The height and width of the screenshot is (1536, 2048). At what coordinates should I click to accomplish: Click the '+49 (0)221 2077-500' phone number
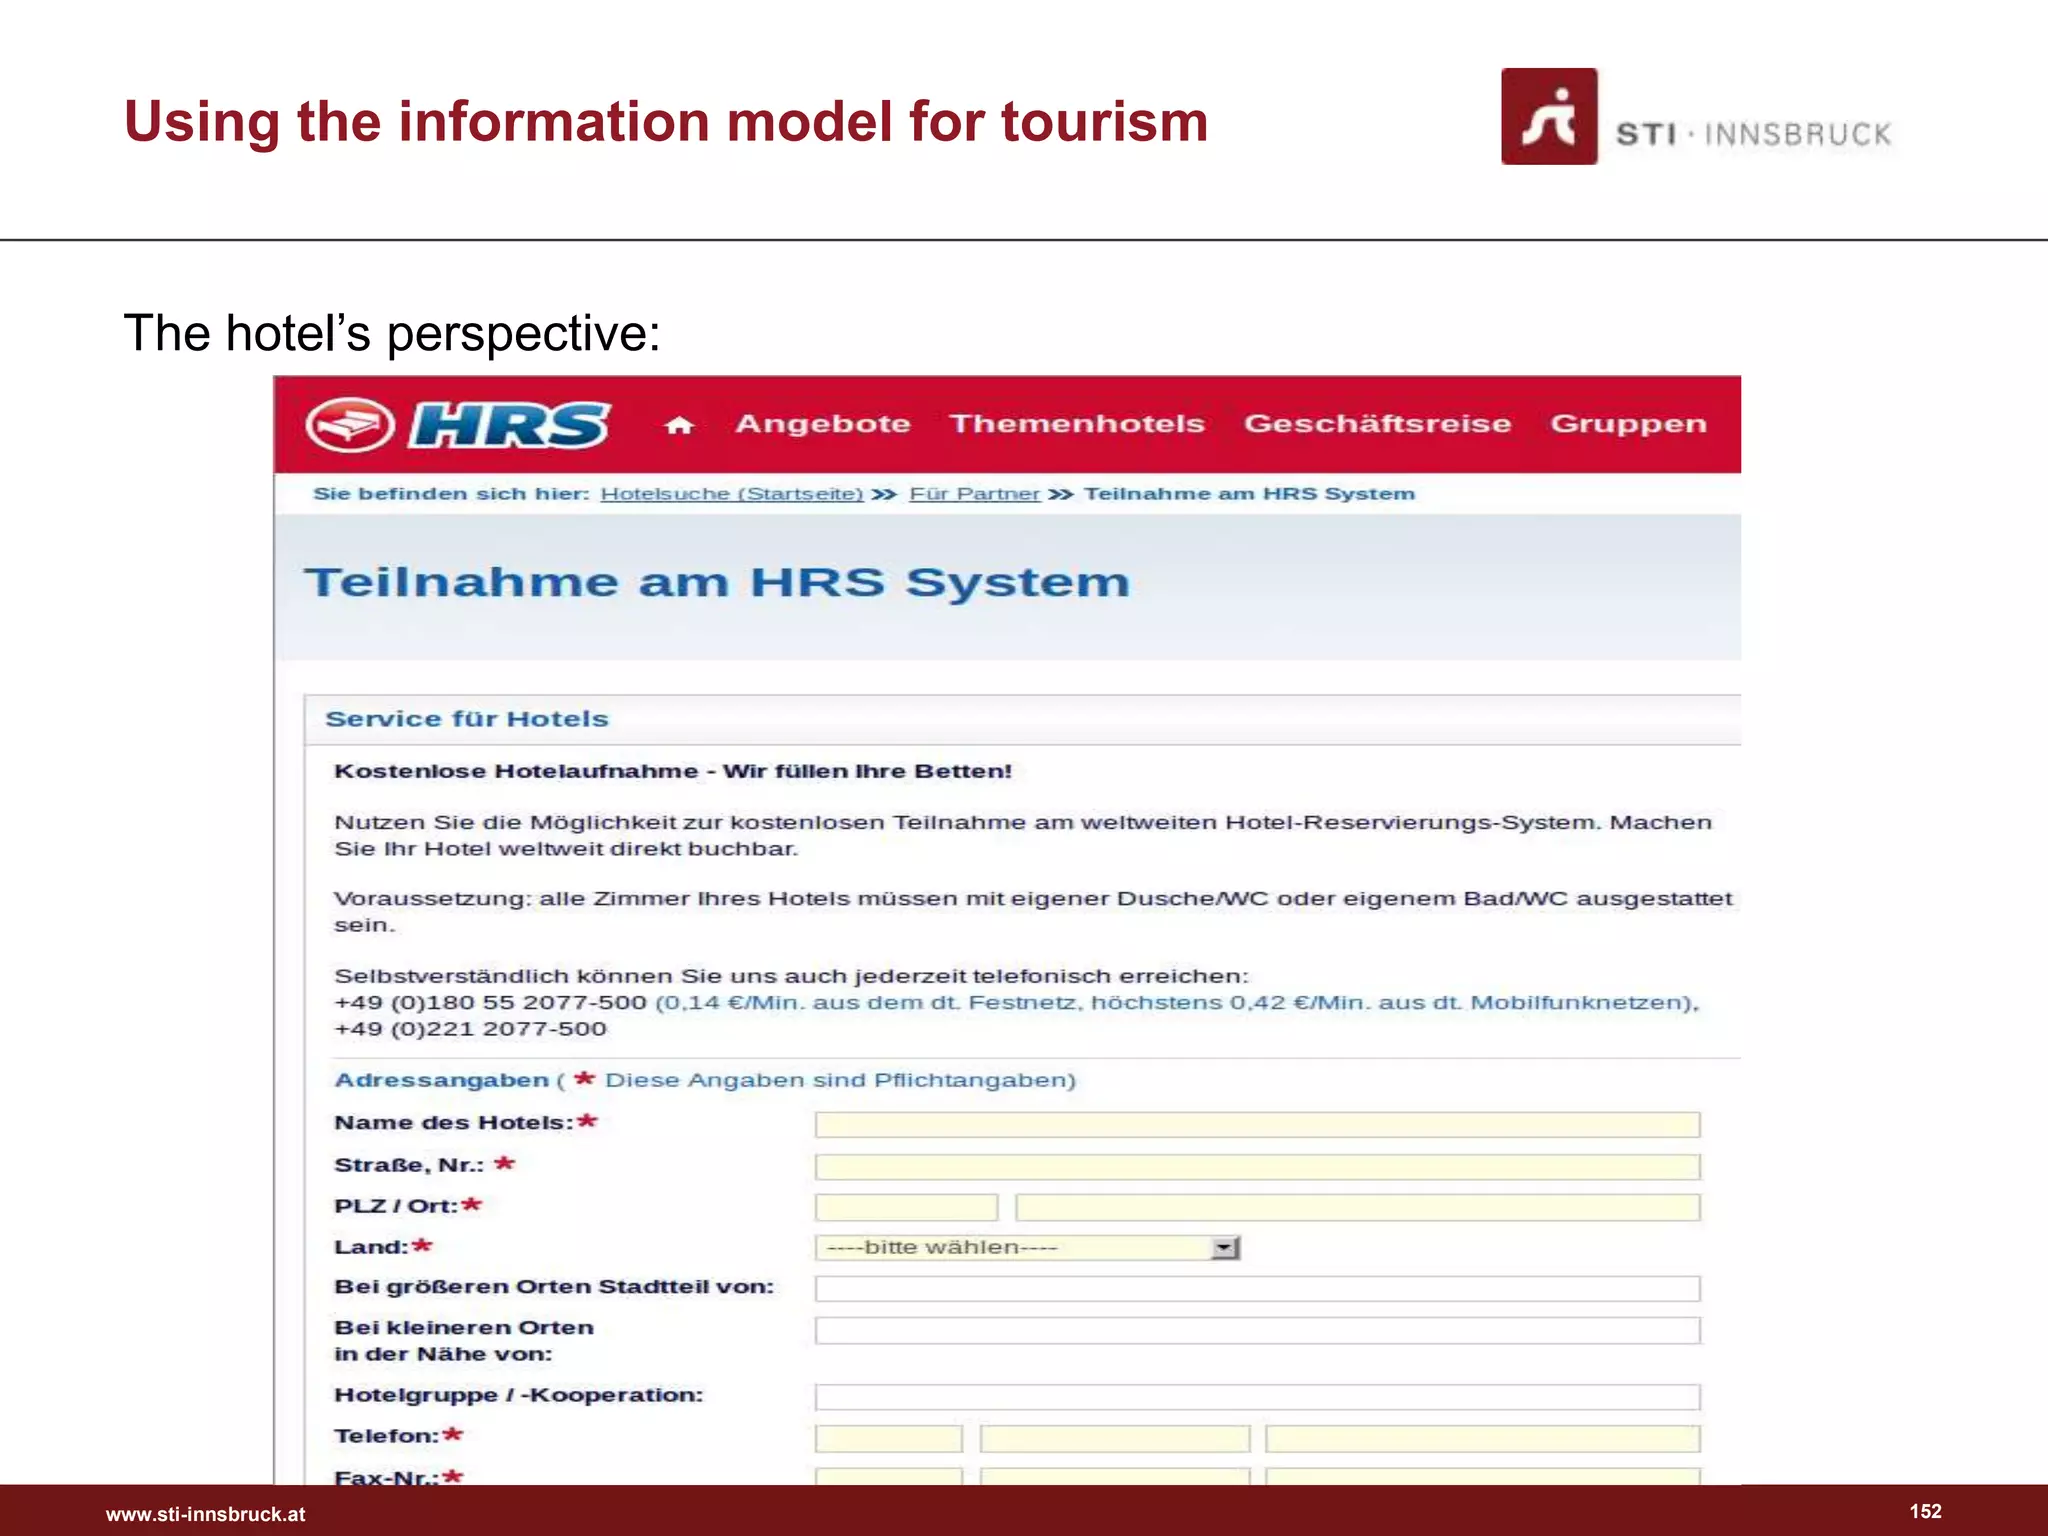click(470, 1029)
